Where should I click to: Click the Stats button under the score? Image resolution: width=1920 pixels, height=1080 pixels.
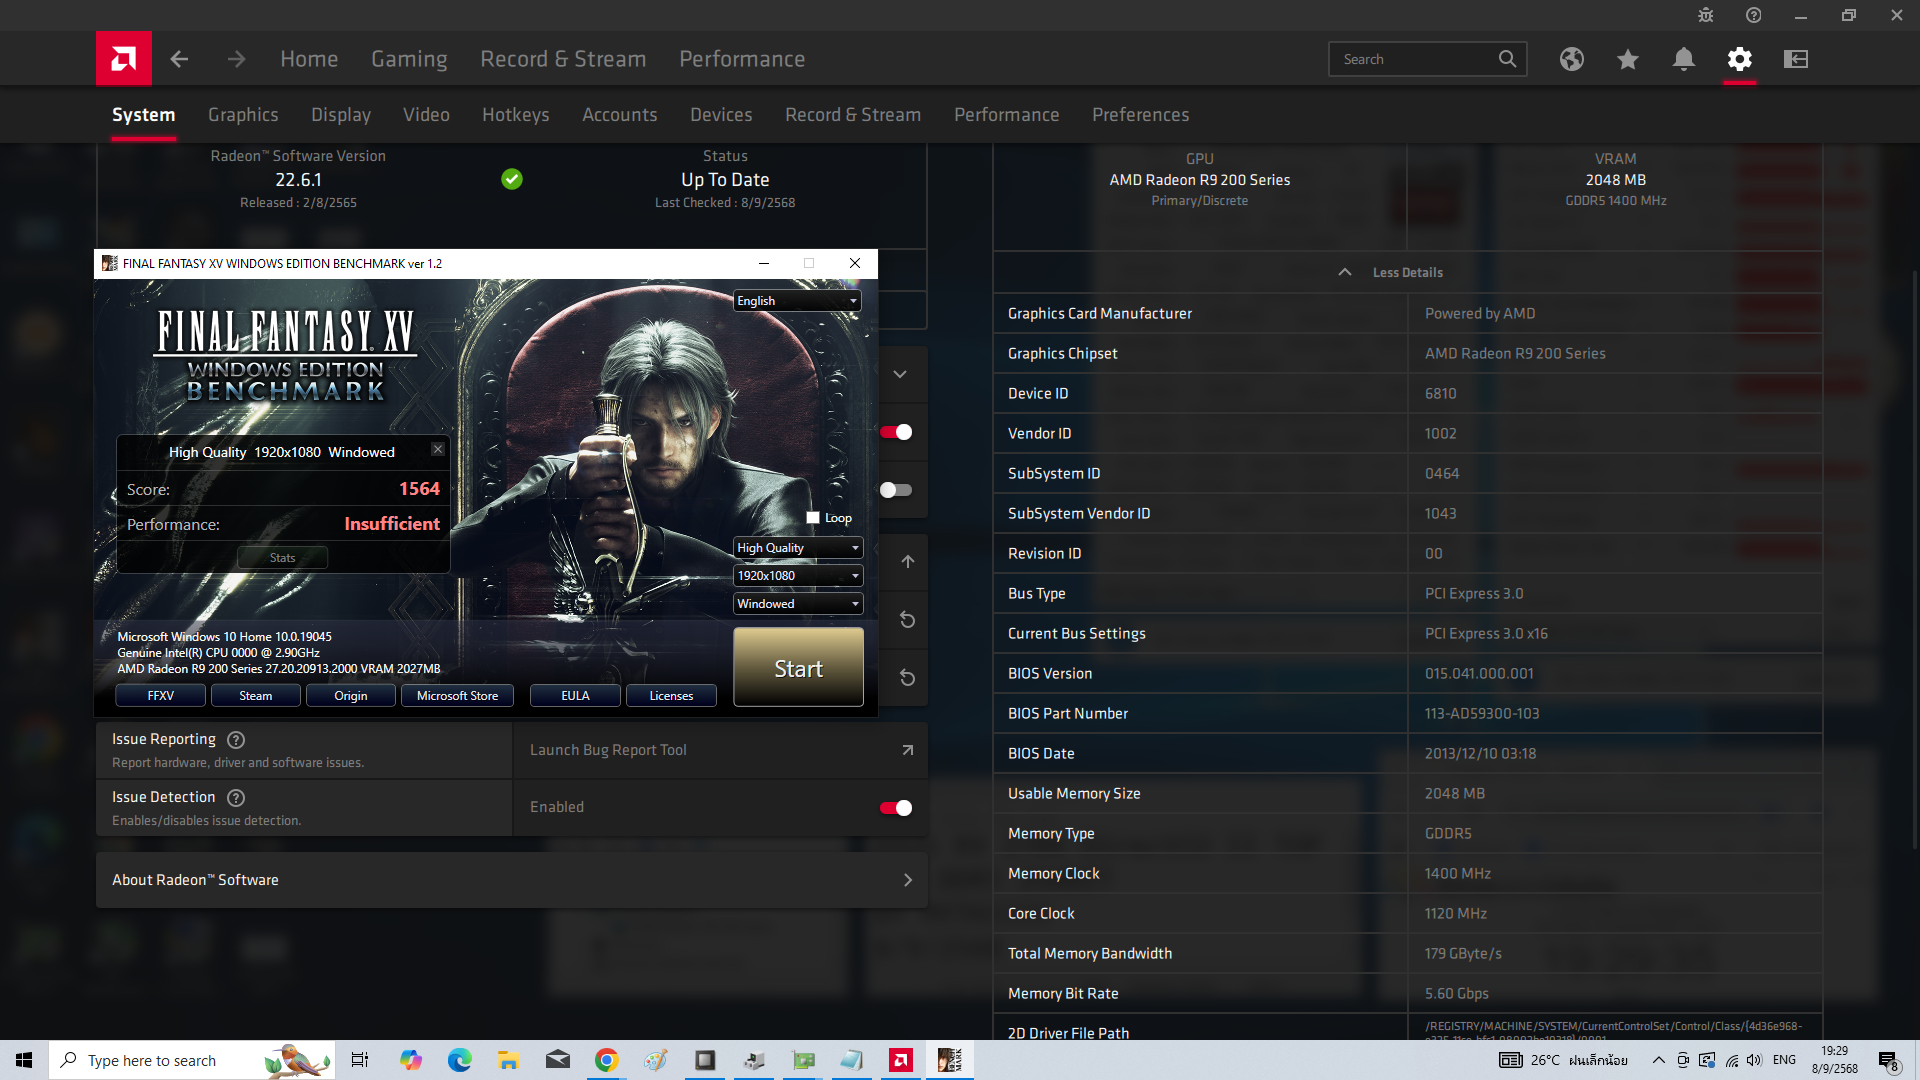(282, 558)
